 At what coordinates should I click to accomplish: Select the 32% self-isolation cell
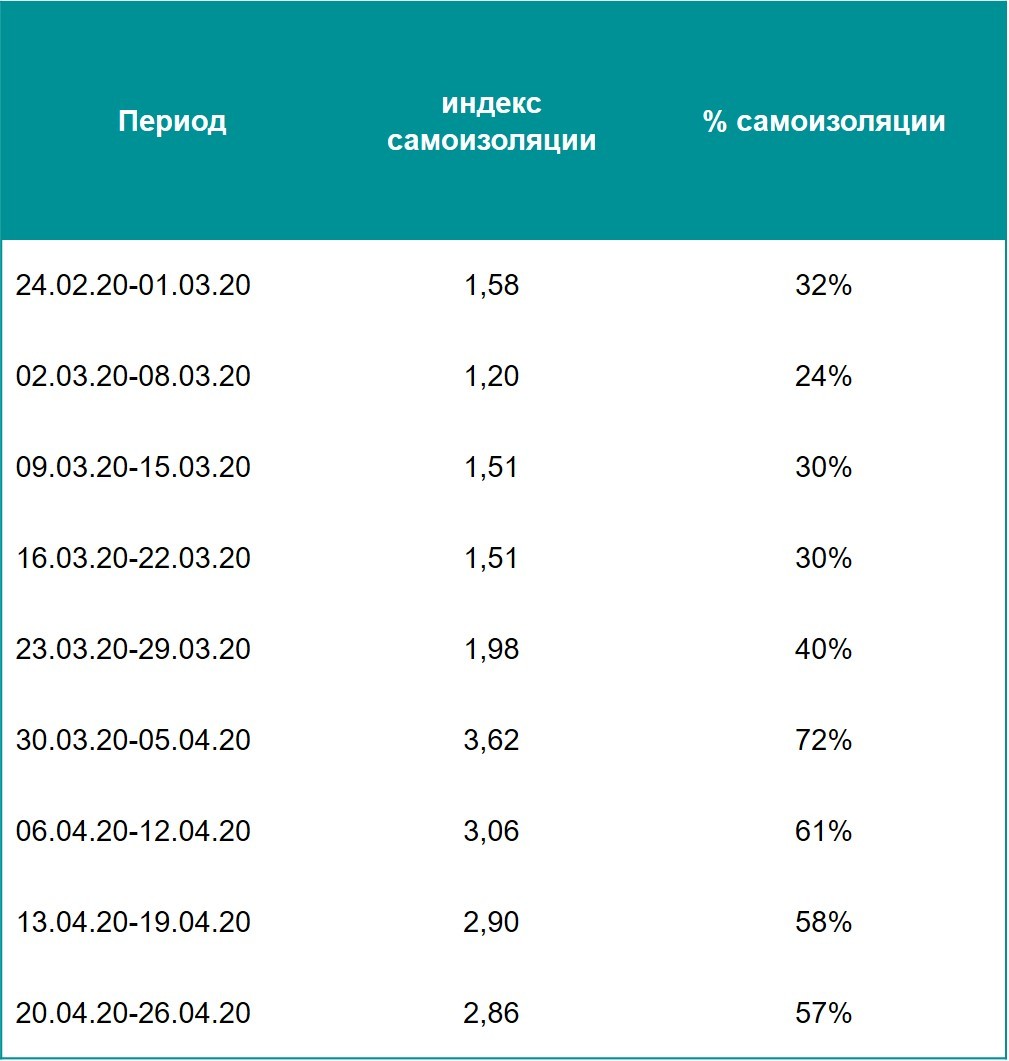(x=824, y=285)
